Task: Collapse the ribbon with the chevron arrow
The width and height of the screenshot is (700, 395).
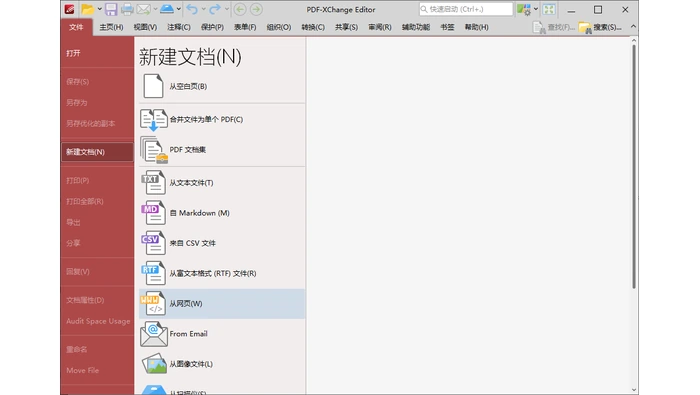Action: pyautogui.click(x=633, y=27)
